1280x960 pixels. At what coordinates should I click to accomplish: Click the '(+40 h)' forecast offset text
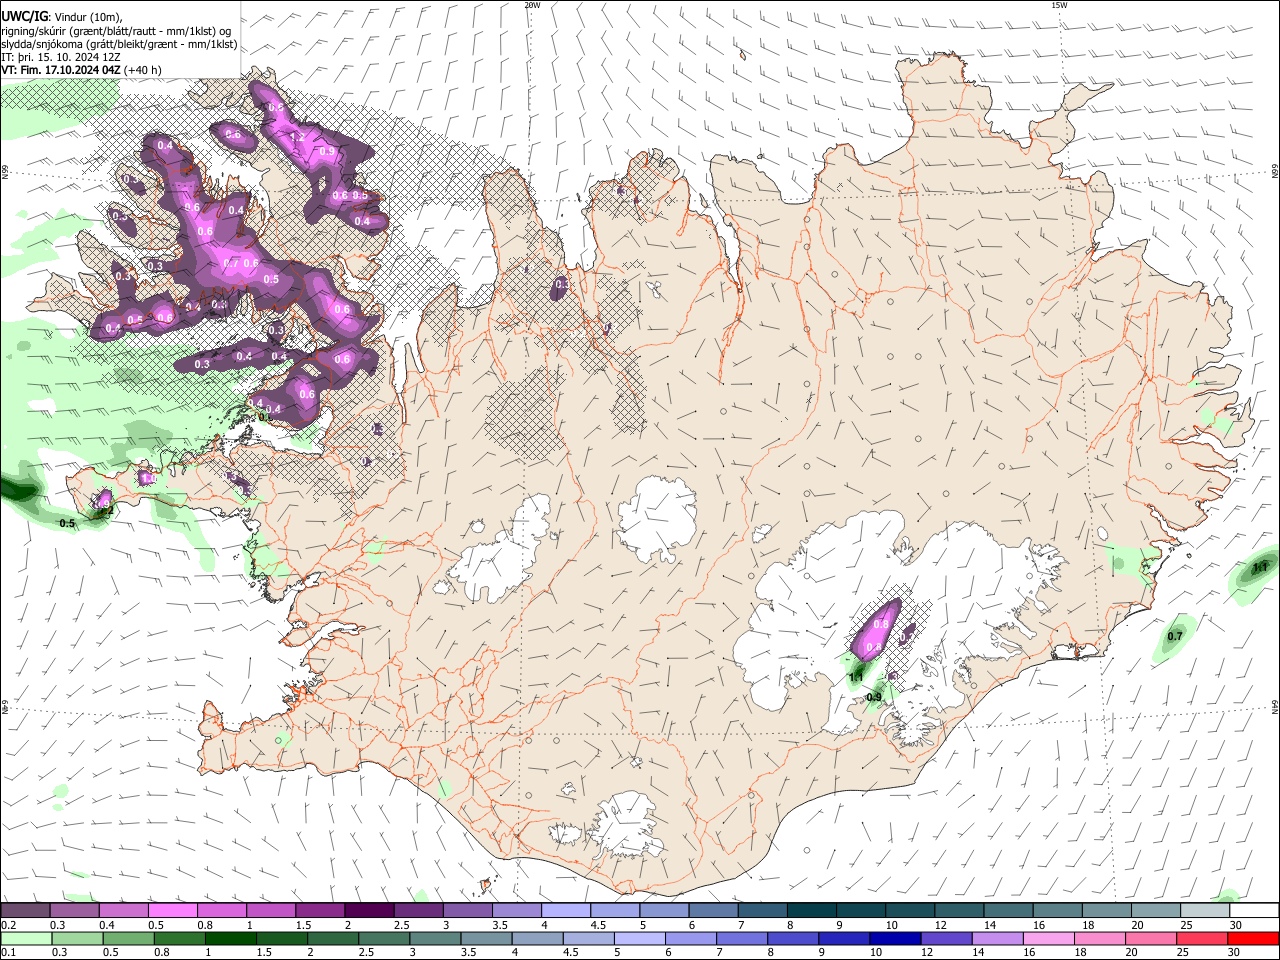pos(144,70)
